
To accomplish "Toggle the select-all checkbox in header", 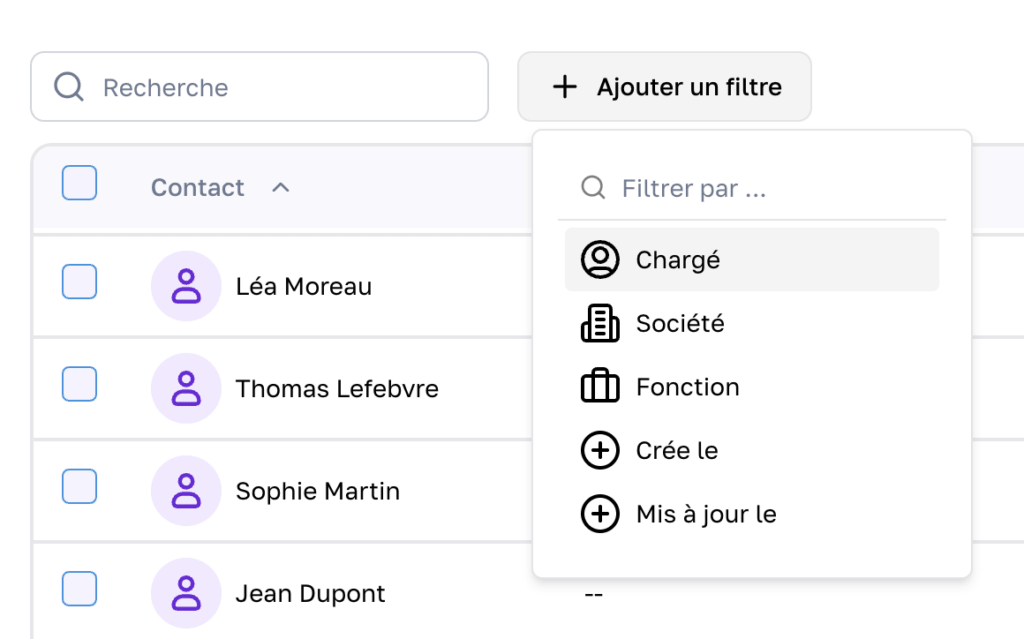I will [x=79, y=183].
